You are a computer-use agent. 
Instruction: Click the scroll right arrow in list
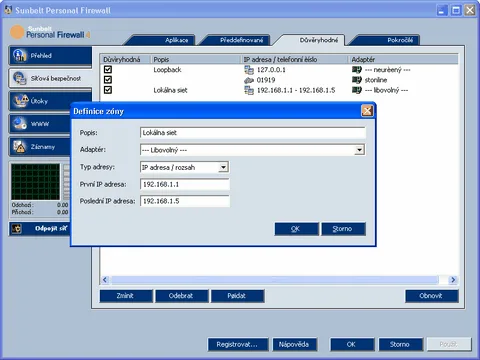click(453, 280)
